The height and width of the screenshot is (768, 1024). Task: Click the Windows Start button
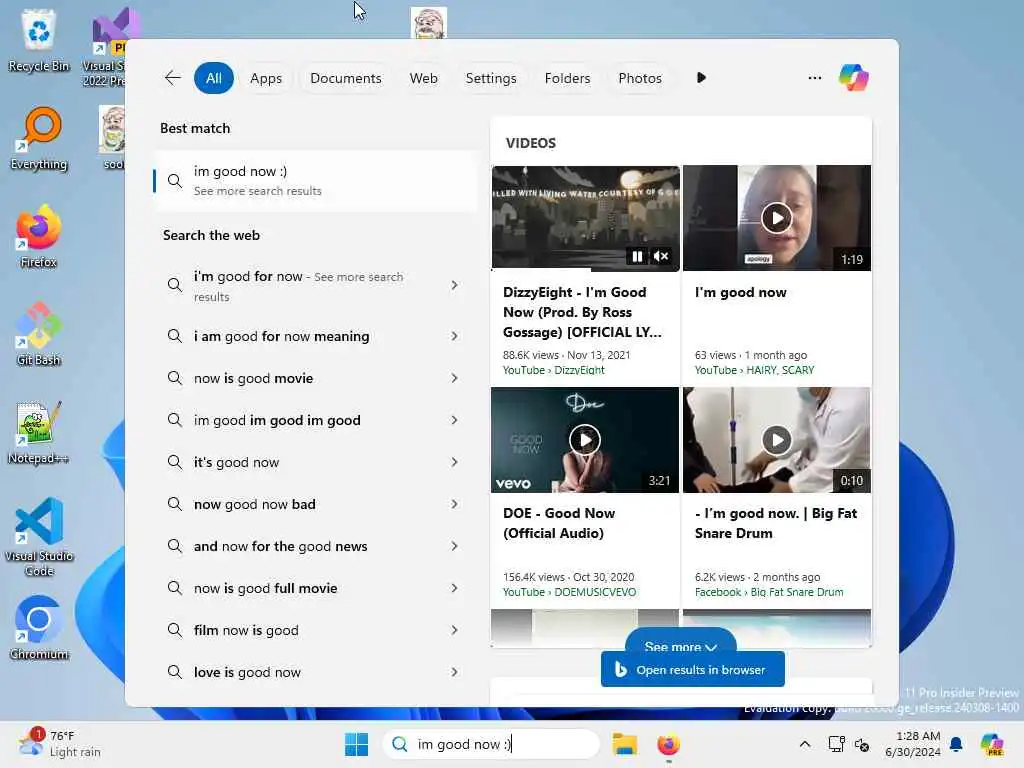(x=356, y=744)
